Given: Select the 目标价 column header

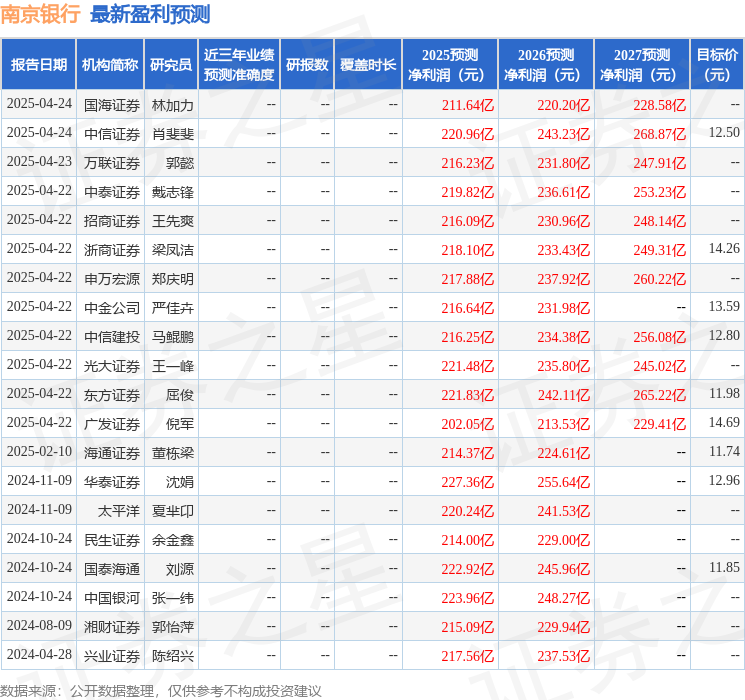Looking at the screenshot, I should click(717, 64).
